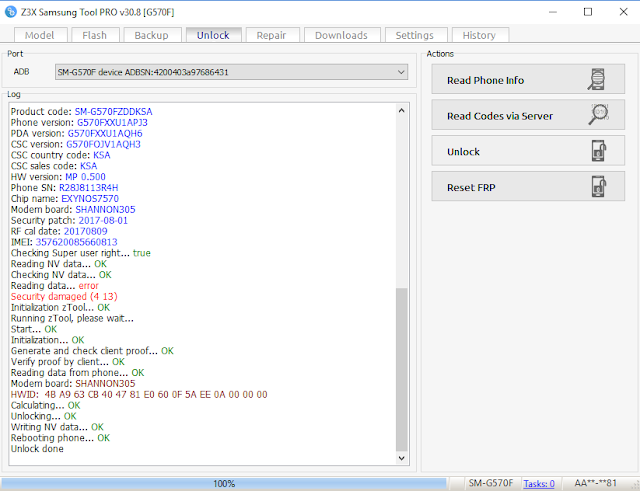Click the Read Codes via Server label
Viewport: 640px width, 491px height.
(500, 116)
